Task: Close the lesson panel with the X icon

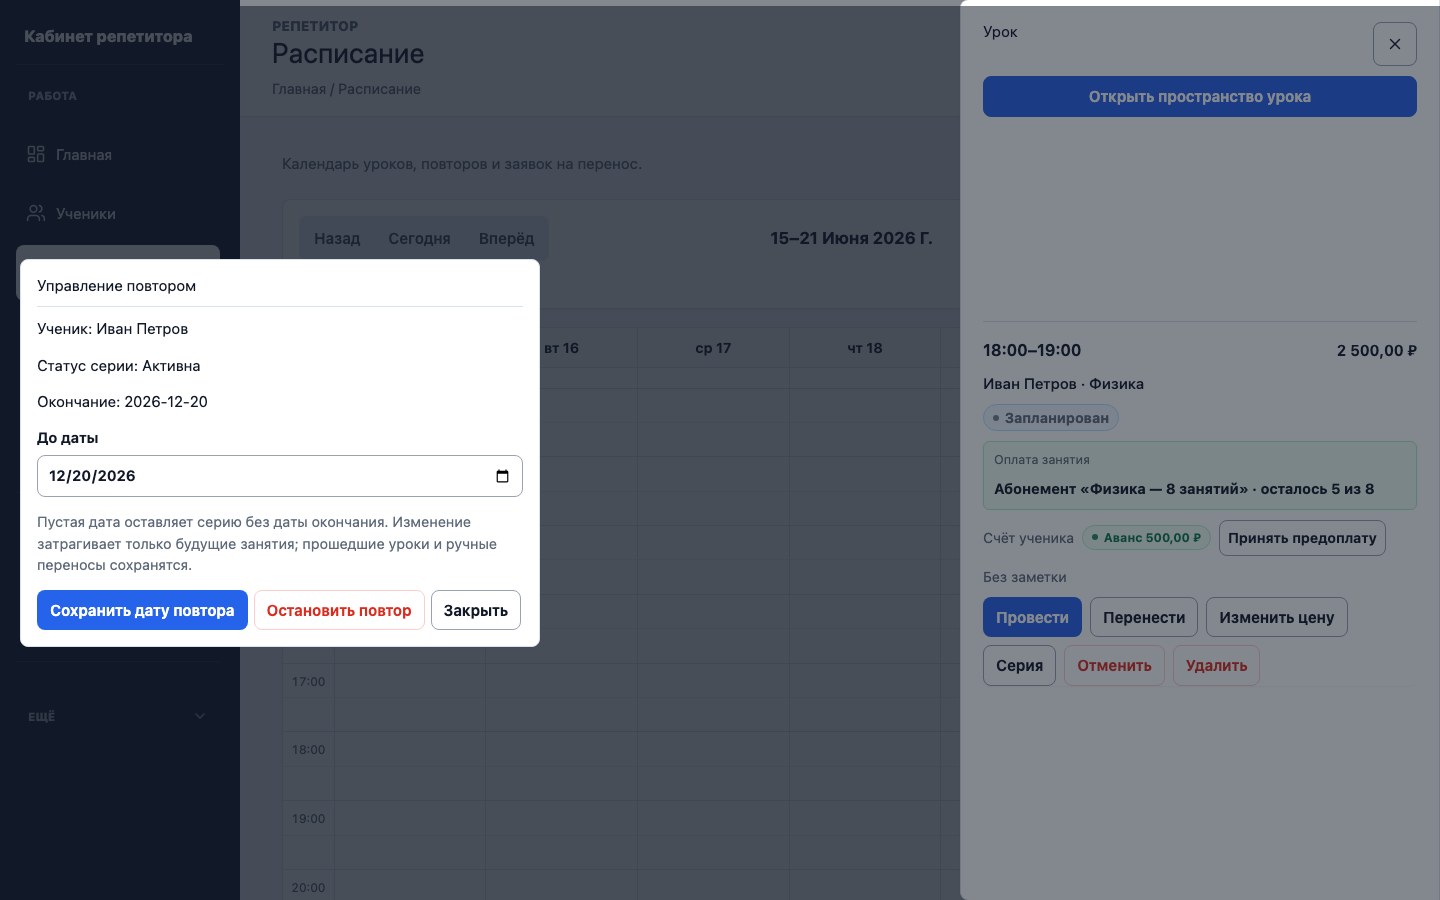Action: (1394, 44)
